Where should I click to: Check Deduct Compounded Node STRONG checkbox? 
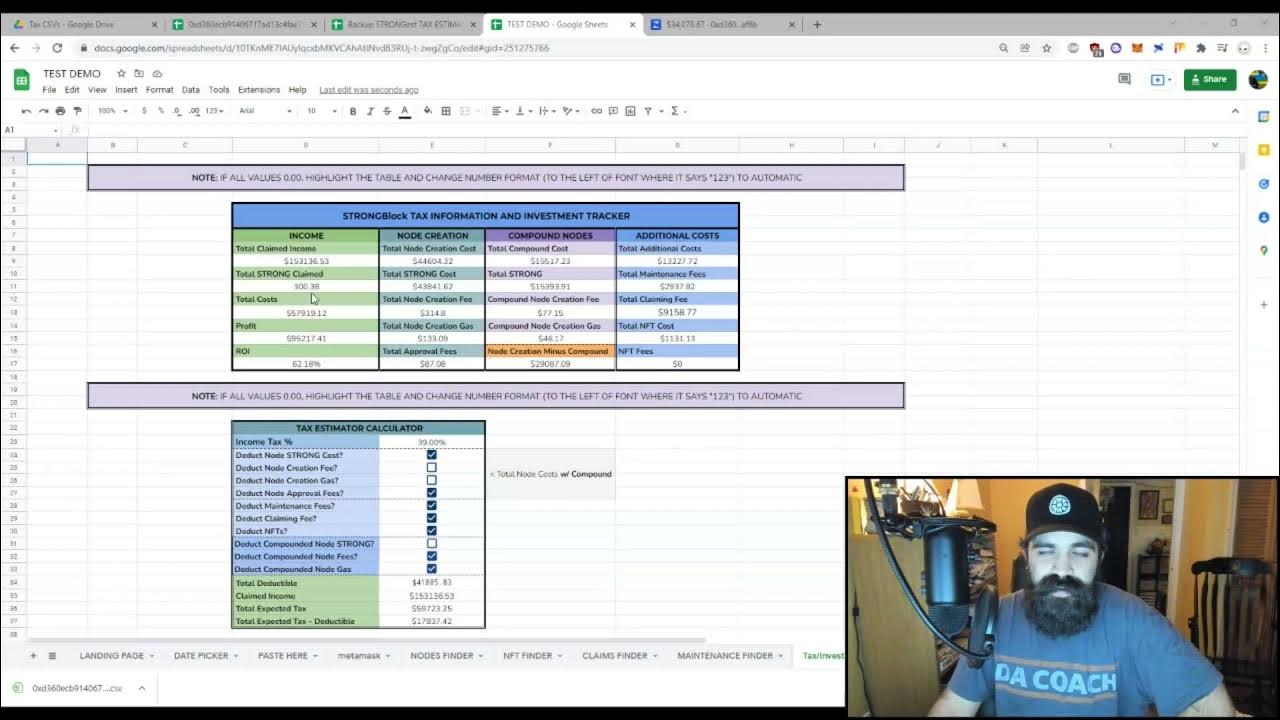[432, 544]
